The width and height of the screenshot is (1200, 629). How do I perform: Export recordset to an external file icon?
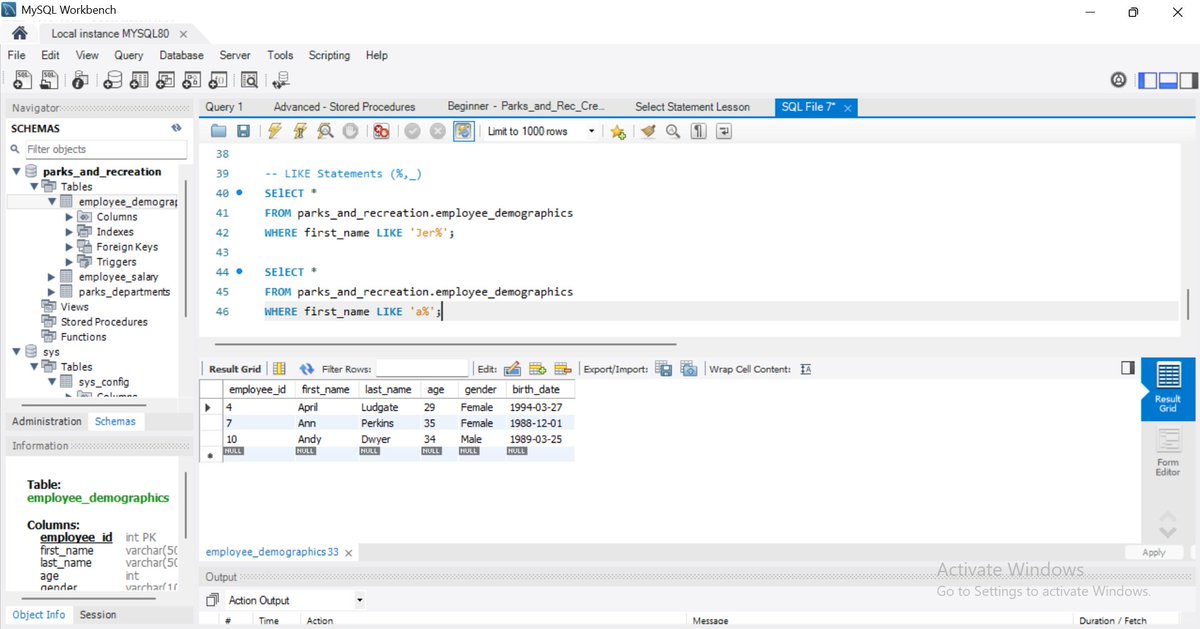tap(664, 370)
